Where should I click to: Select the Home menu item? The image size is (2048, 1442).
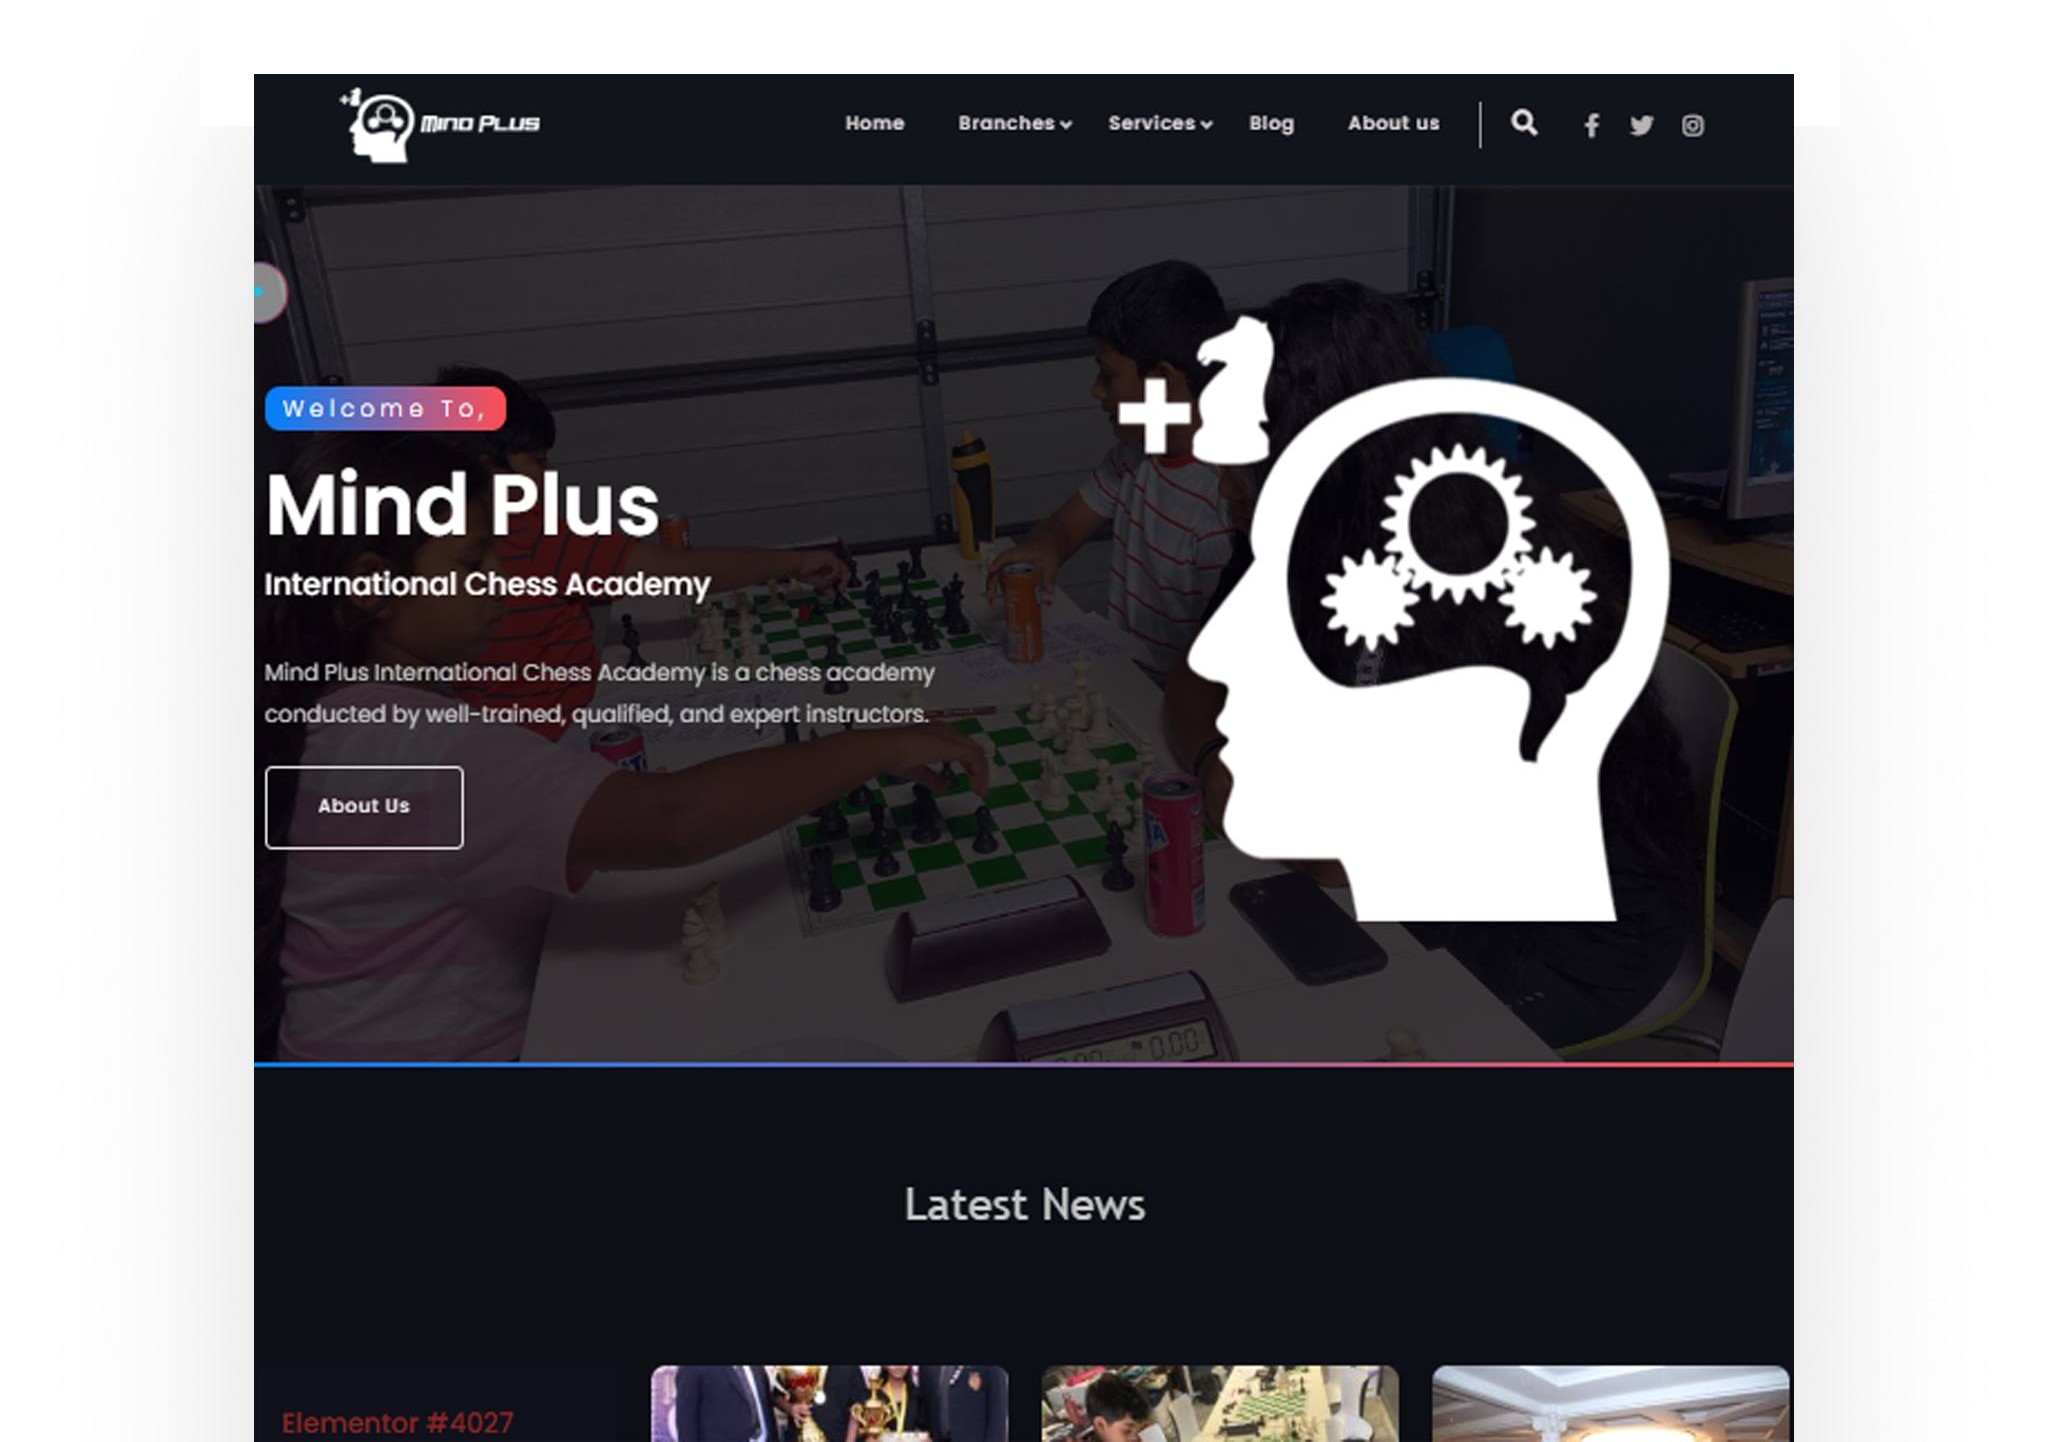click(875, 122)
